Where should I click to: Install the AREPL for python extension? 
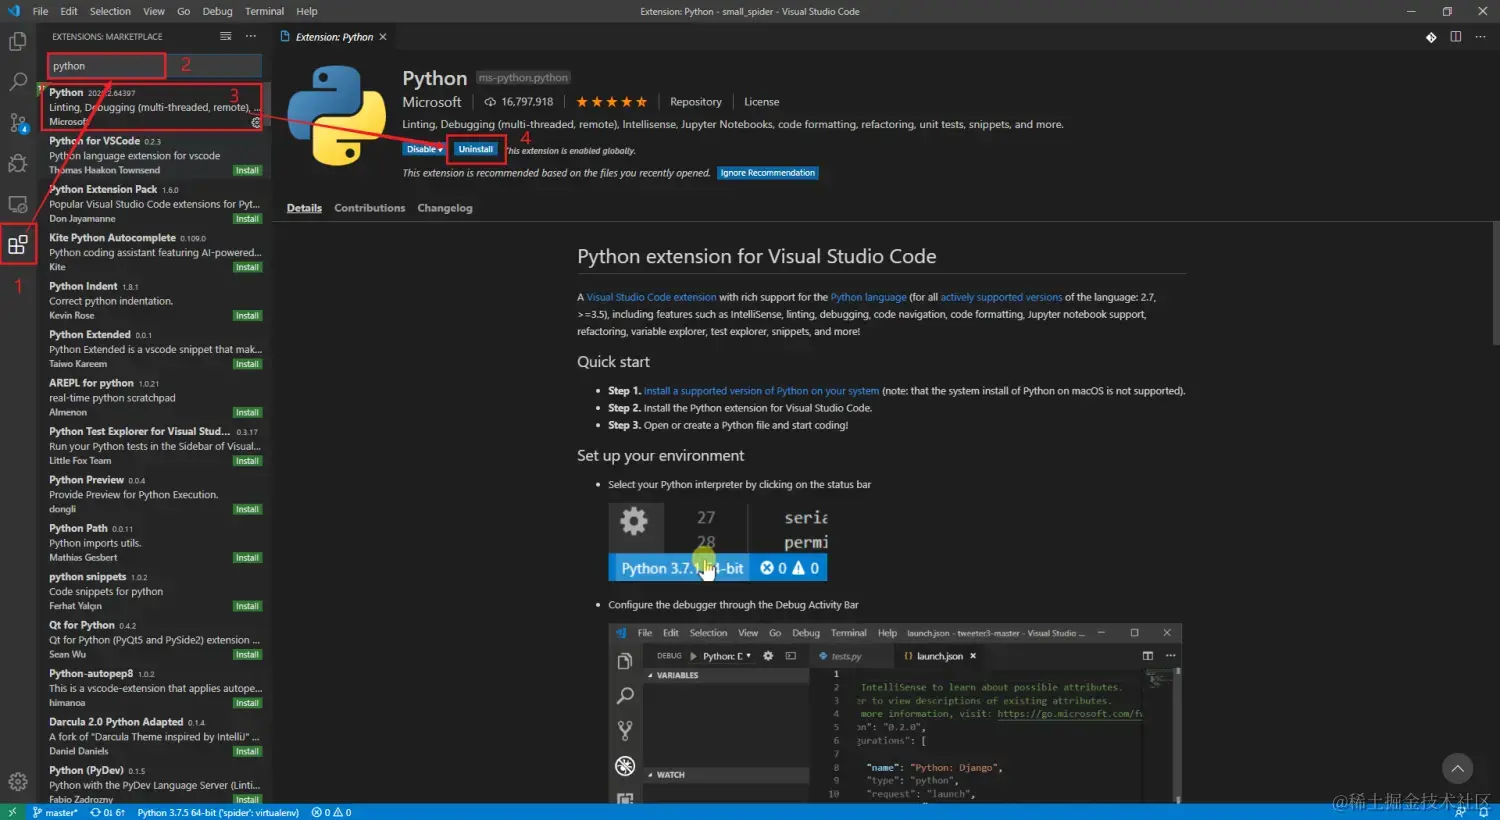click(247, 413)
